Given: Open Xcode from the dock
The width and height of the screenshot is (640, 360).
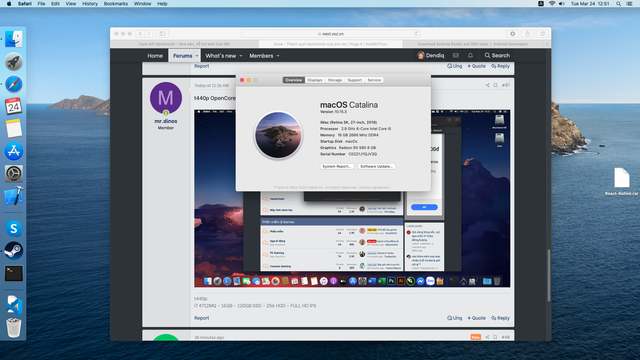Looking at the screenshot, I should tap(13, 196).
